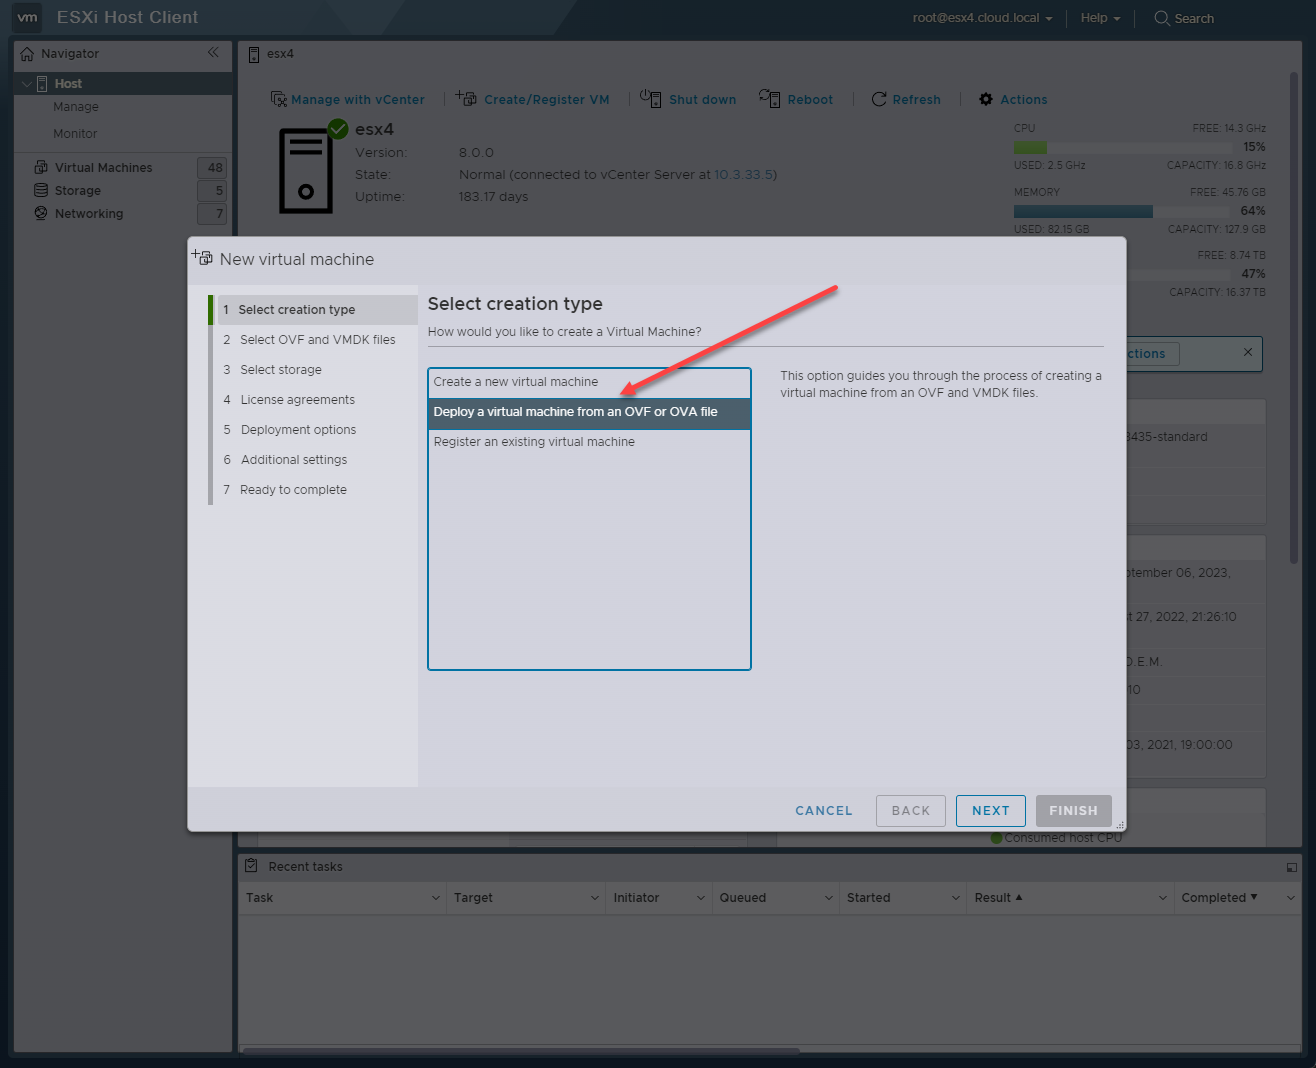1316x1068 pixels.
Task: Open the Completed column dropdown arrow
Action: (1290, 898)
